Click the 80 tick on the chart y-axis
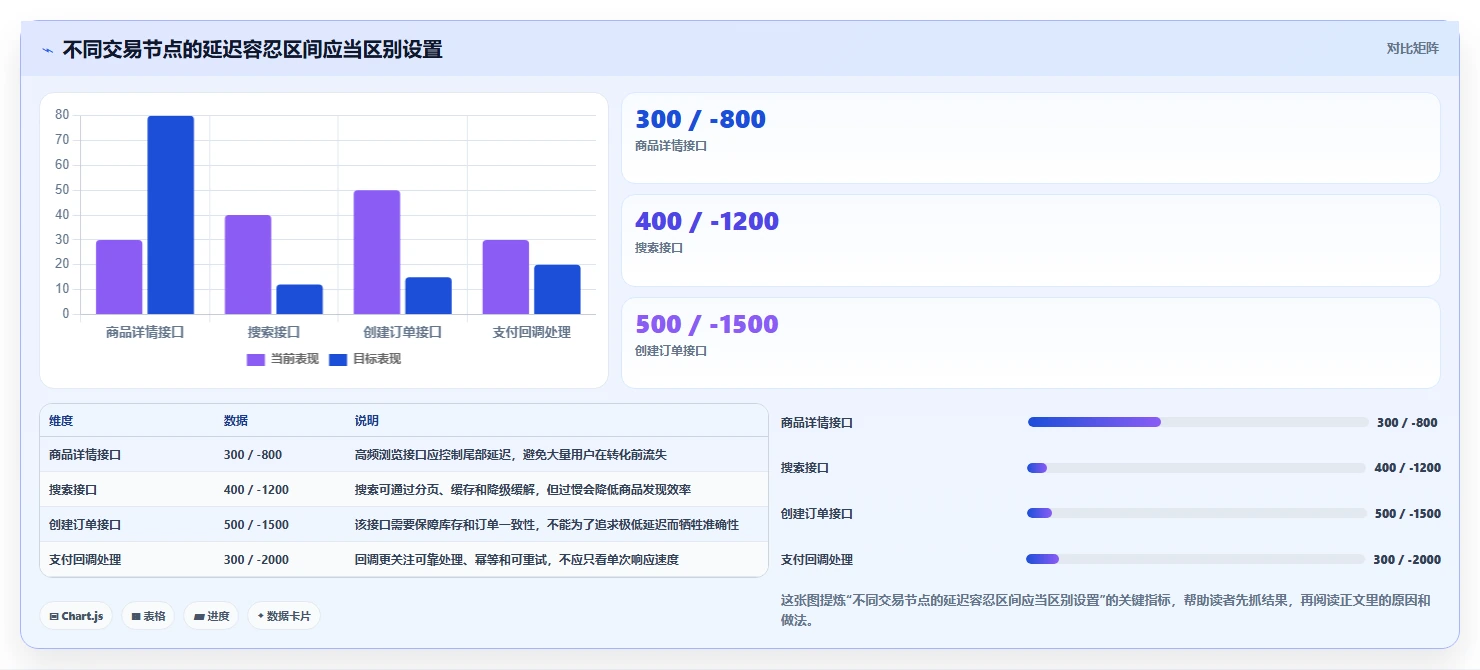The width and height of the screenshot is (1480, 670). pyautogui.click(x=62, y=115)
